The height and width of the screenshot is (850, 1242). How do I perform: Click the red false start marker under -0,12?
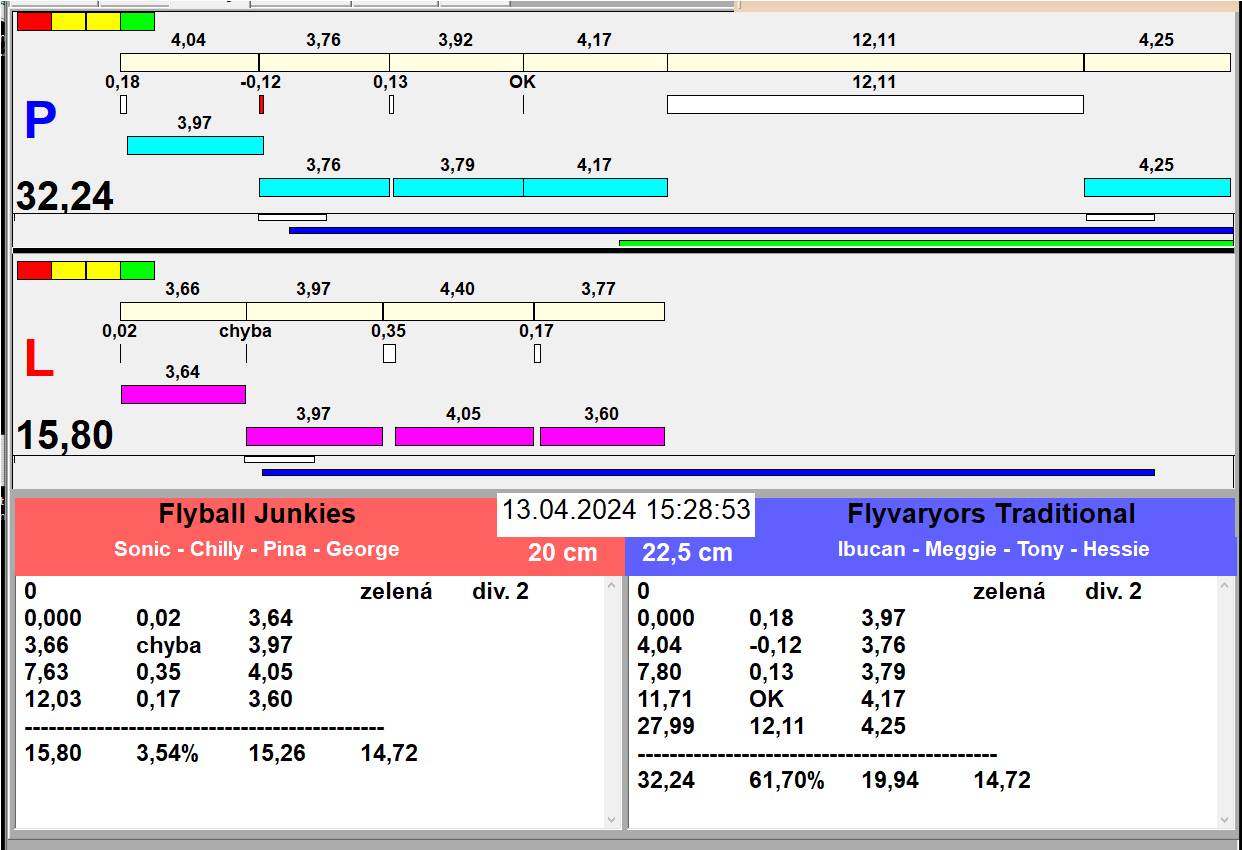click(261, 104)
